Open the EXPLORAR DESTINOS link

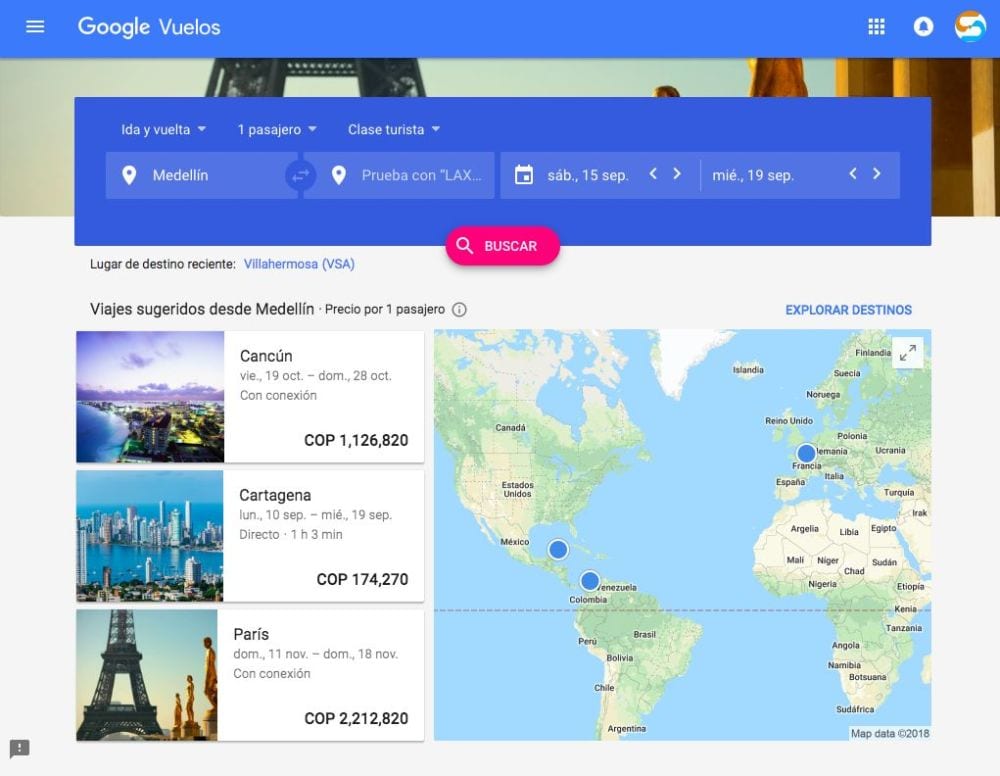848,310
